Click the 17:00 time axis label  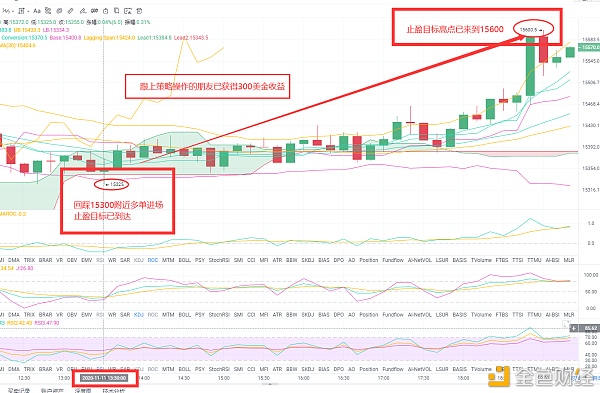(x=383, y=378)
